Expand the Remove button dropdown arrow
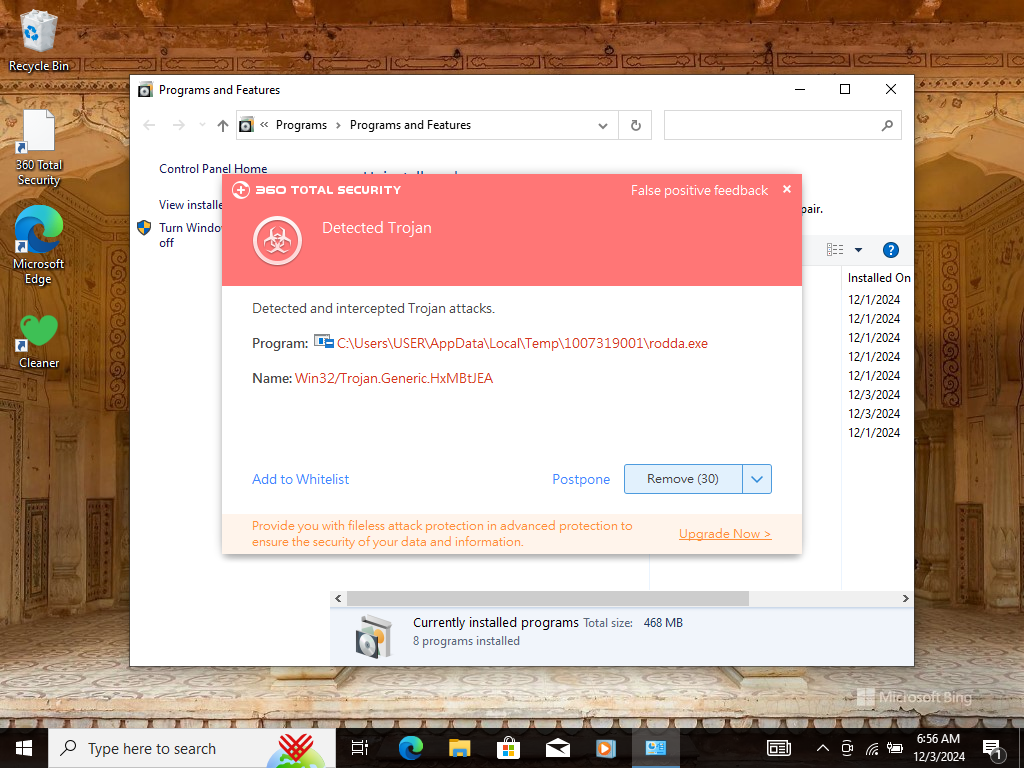 [x=757, y=479]
